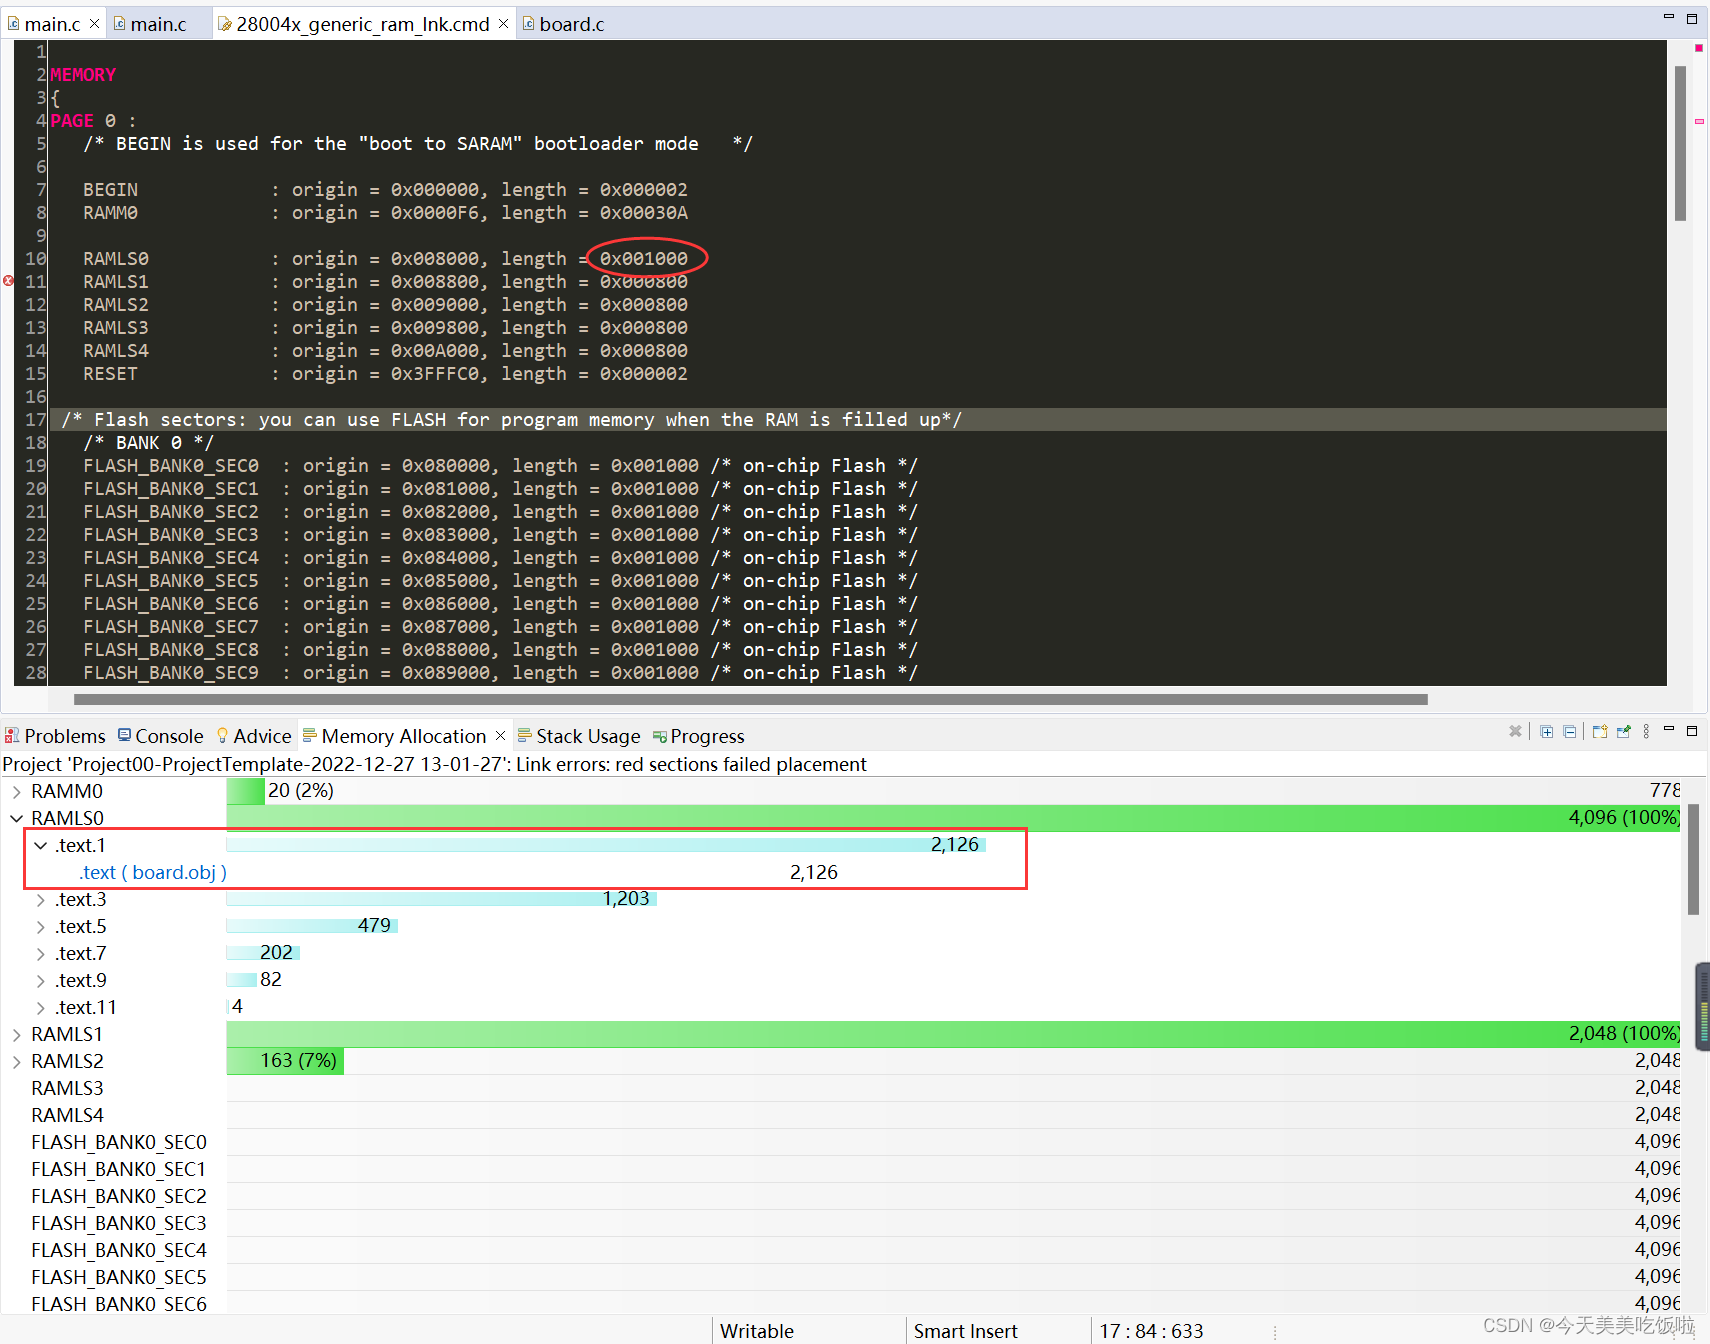Pin the Memory Allocation view
This screenshot has height=1344, width=1710.
tap(1623, 731)
